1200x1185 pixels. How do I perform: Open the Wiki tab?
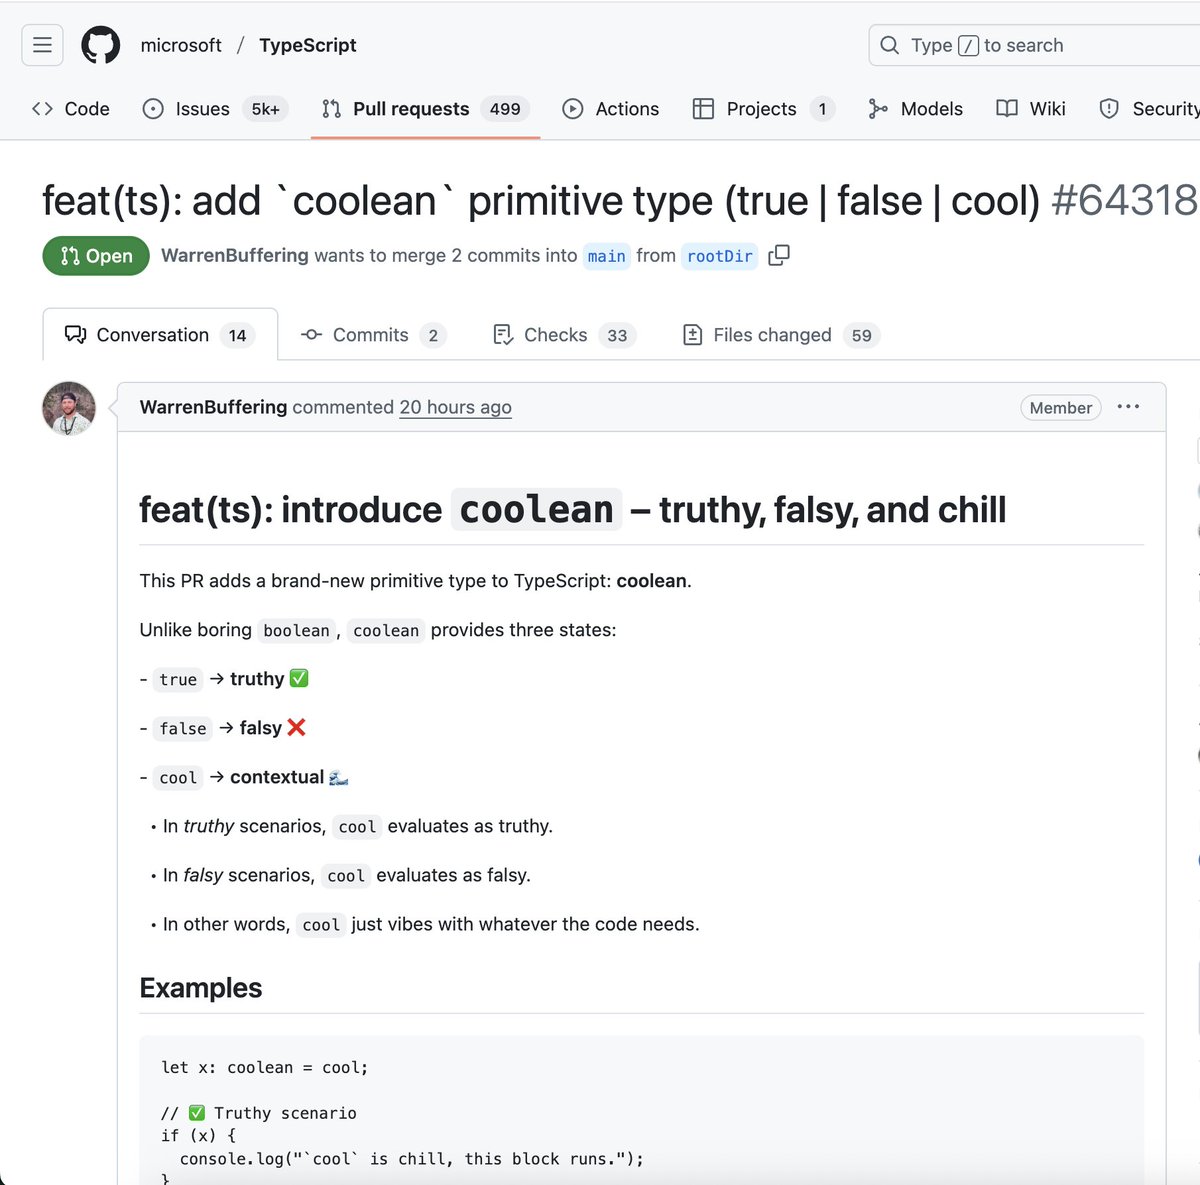tap(1031, 109)
